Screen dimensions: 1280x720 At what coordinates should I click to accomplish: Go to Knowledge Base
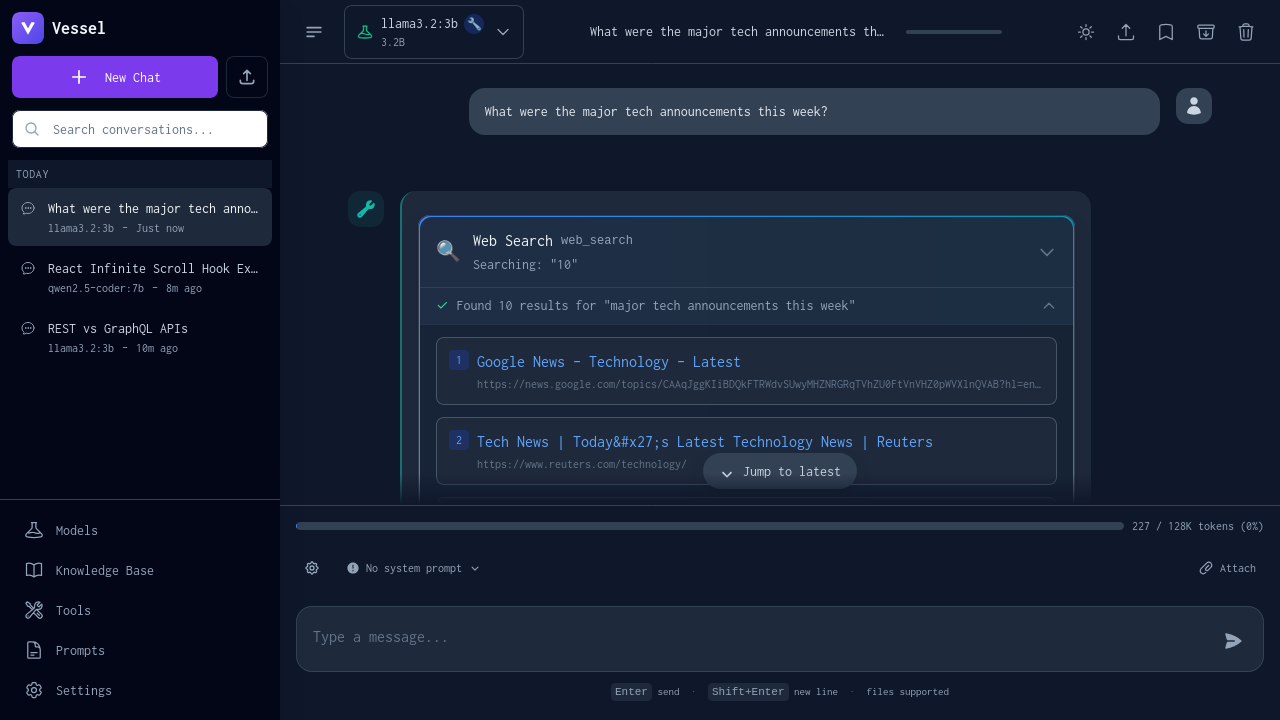tap(104, 570)
